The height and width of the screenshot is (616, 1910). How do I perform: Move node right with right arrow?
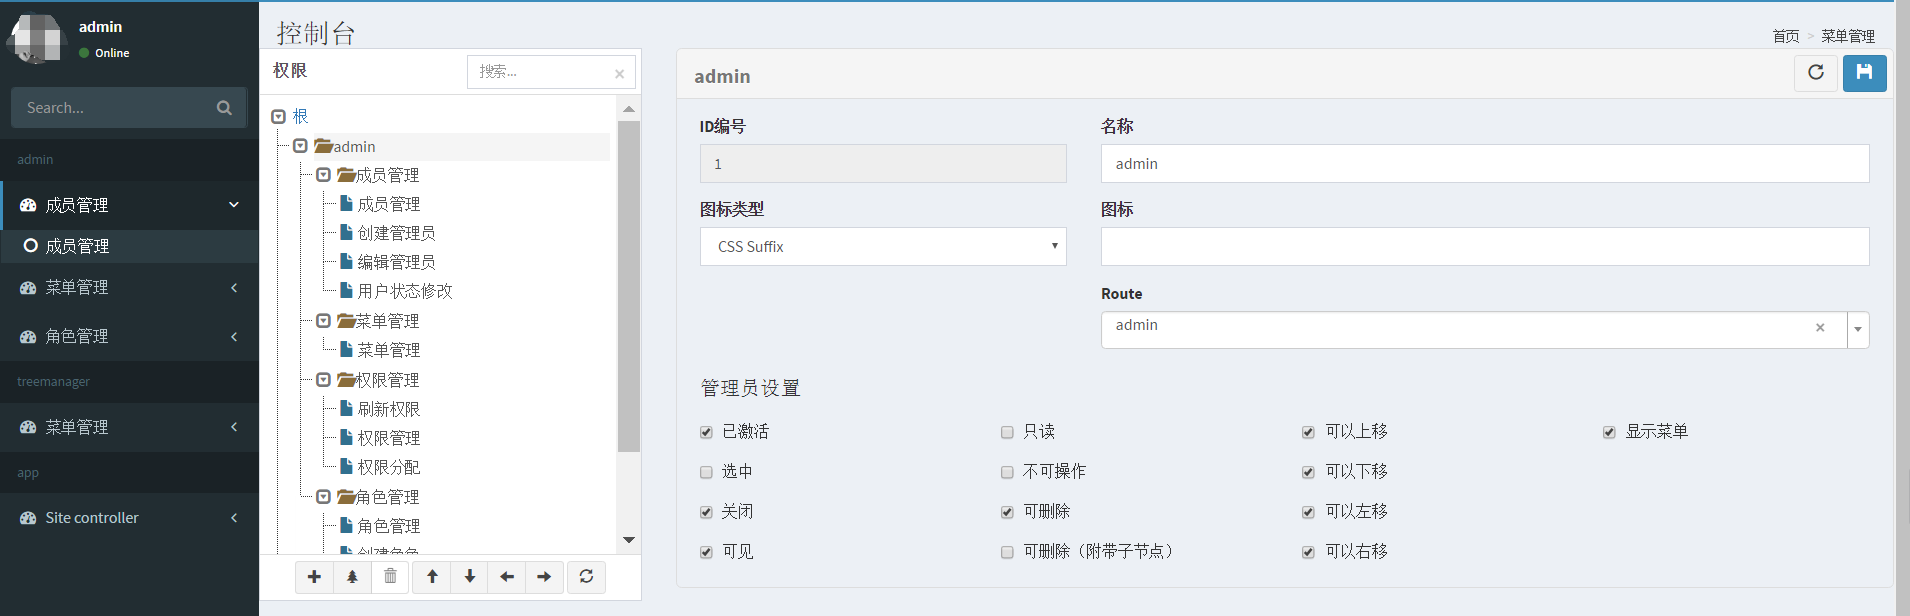tap(544, 577)
